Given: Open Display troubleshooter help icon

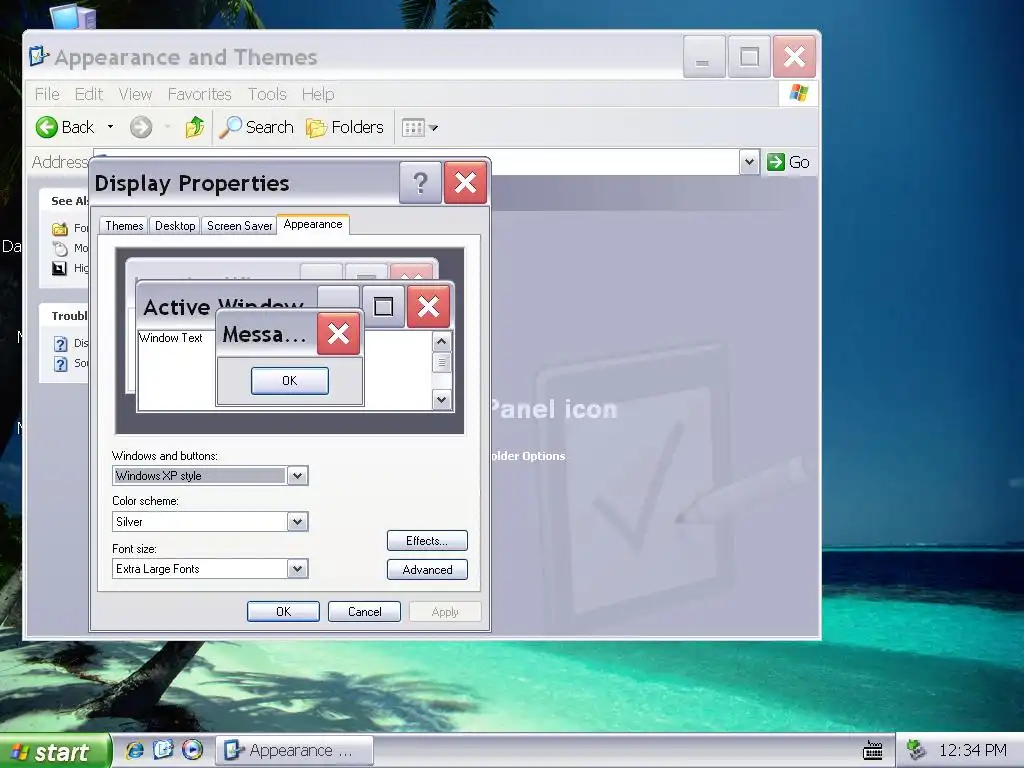Looking at the screenshot, I should [60, 344].
